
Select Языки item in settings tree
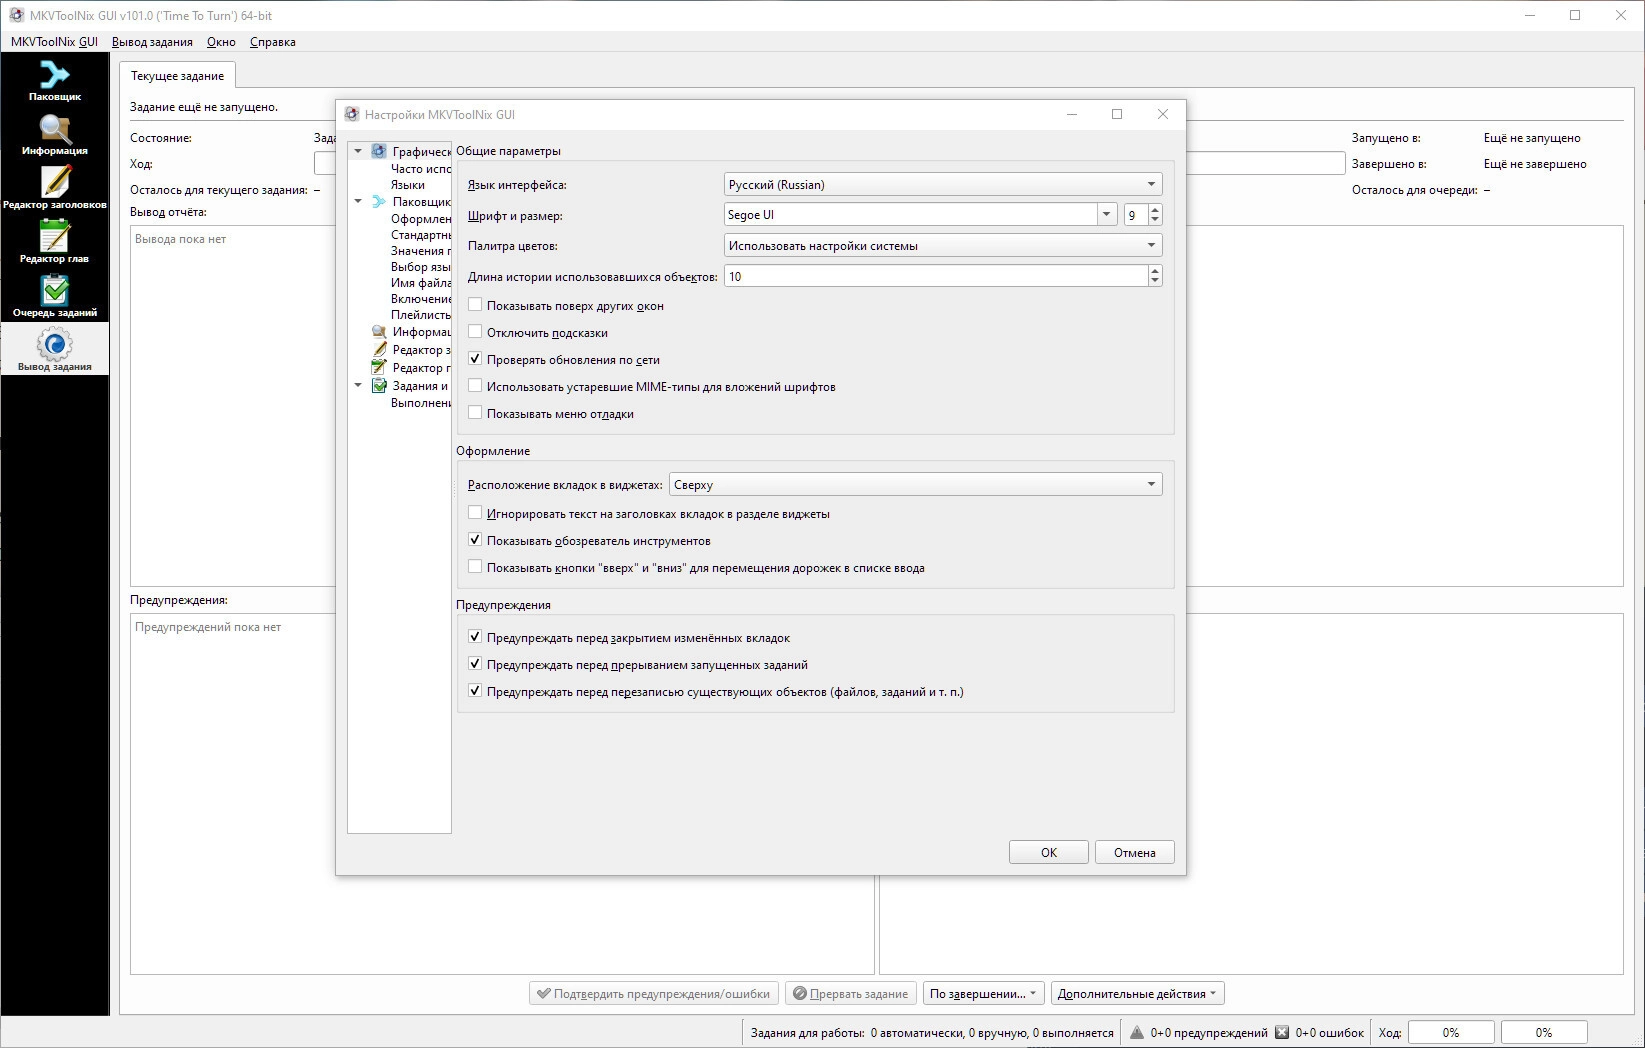pos(408,184)
